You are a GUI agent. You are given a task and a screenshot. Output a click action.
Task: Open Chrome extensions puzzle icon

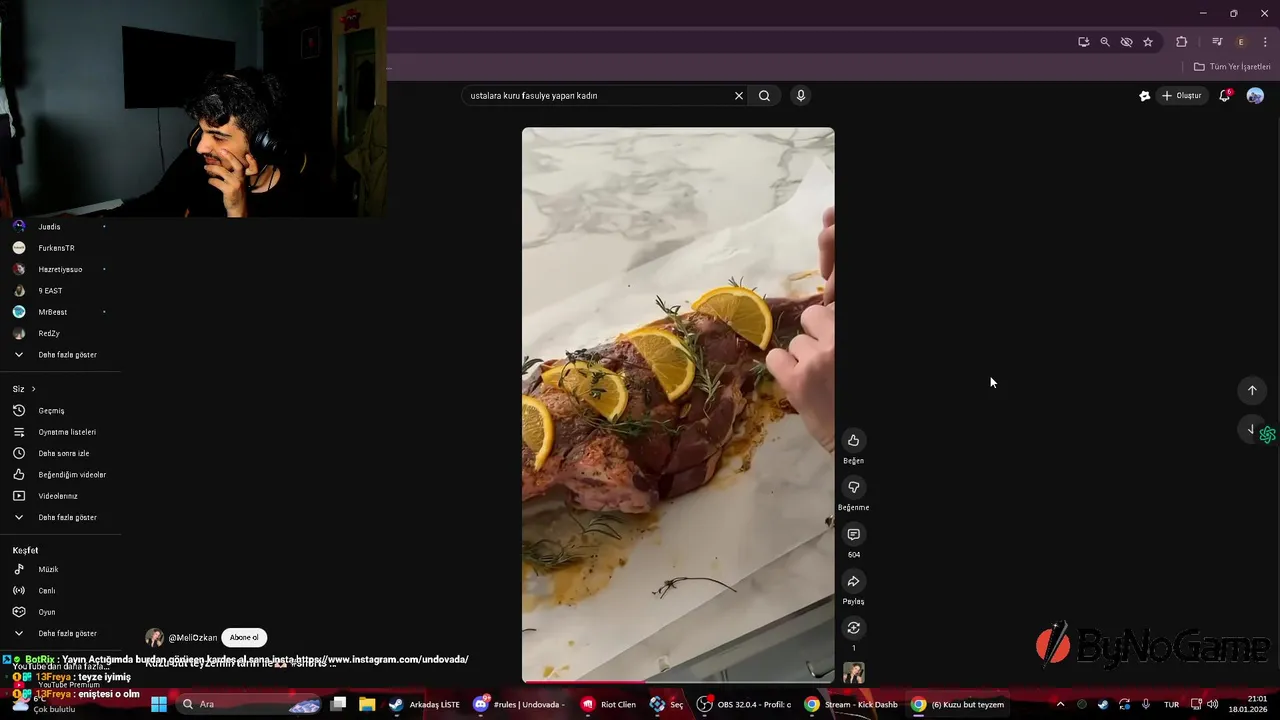click(x=1181, y=42)
